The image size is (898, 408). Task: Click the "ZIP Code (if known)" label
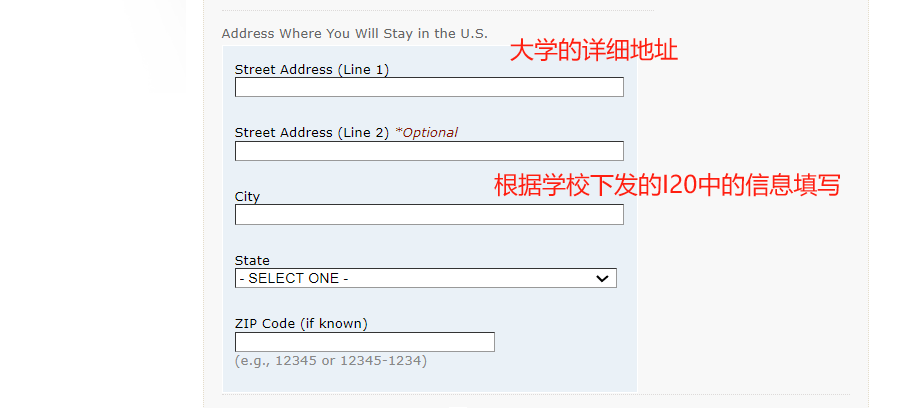[x=301, y=323]
